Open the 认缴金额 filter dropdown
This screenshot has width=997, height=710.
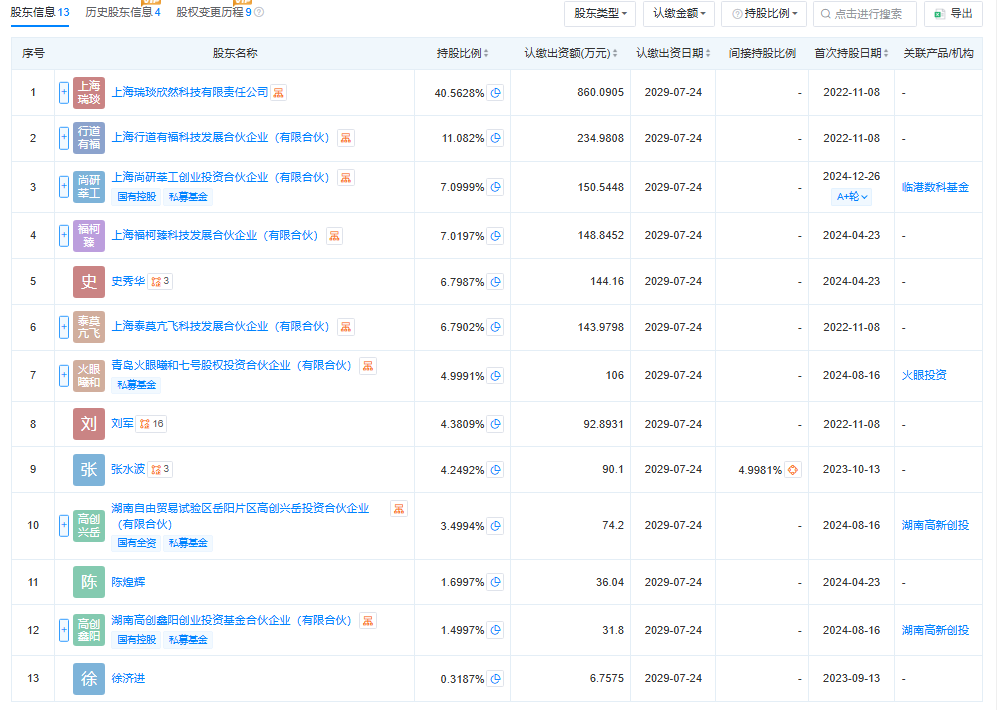click(678, 14)
